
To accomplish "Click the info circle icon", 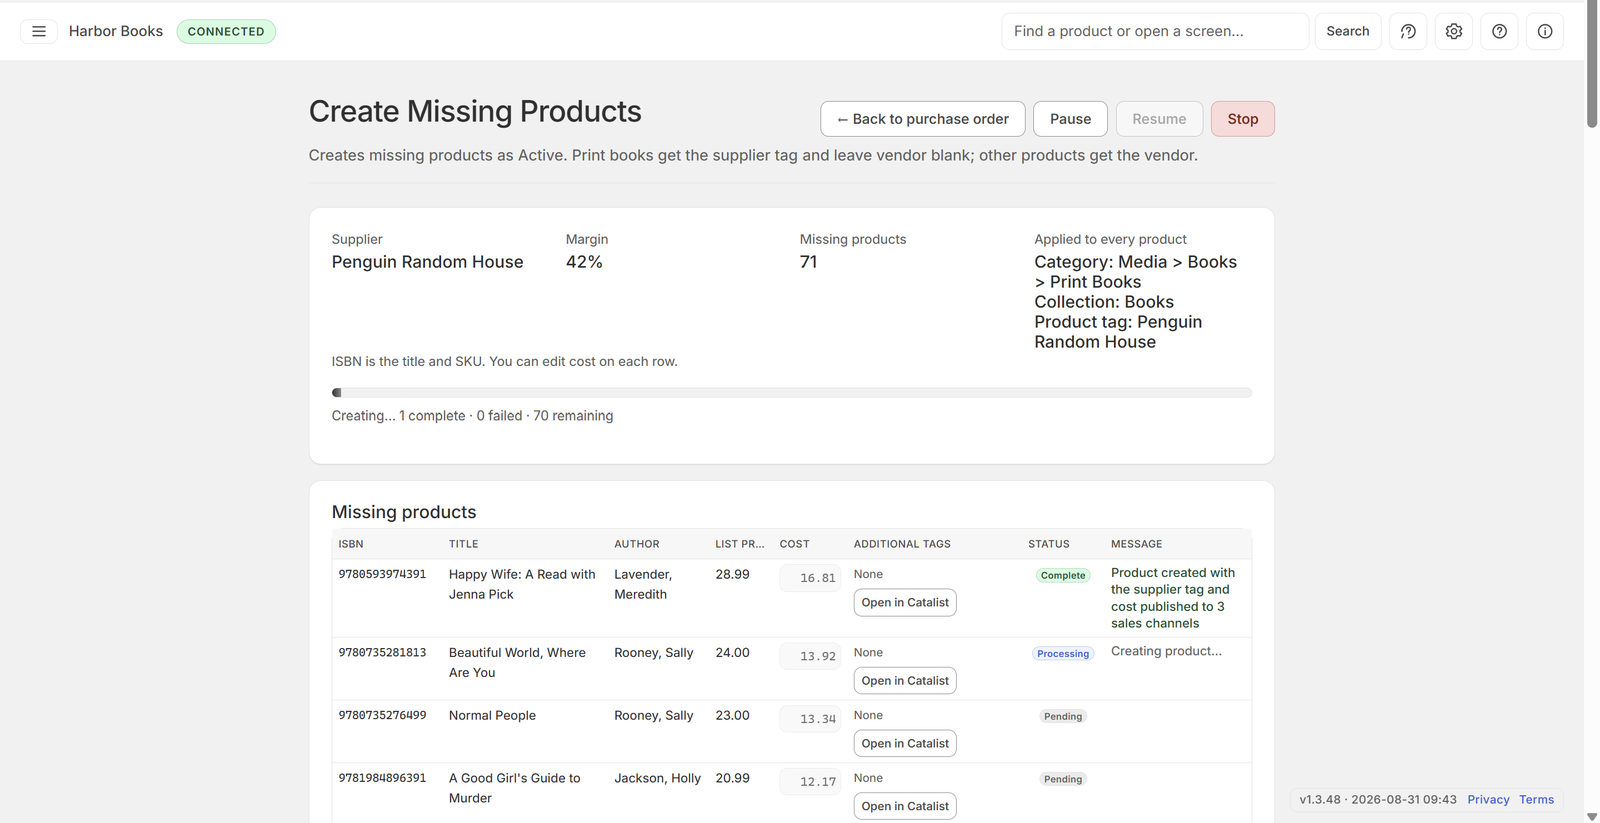I will (x=1545, y=31).
